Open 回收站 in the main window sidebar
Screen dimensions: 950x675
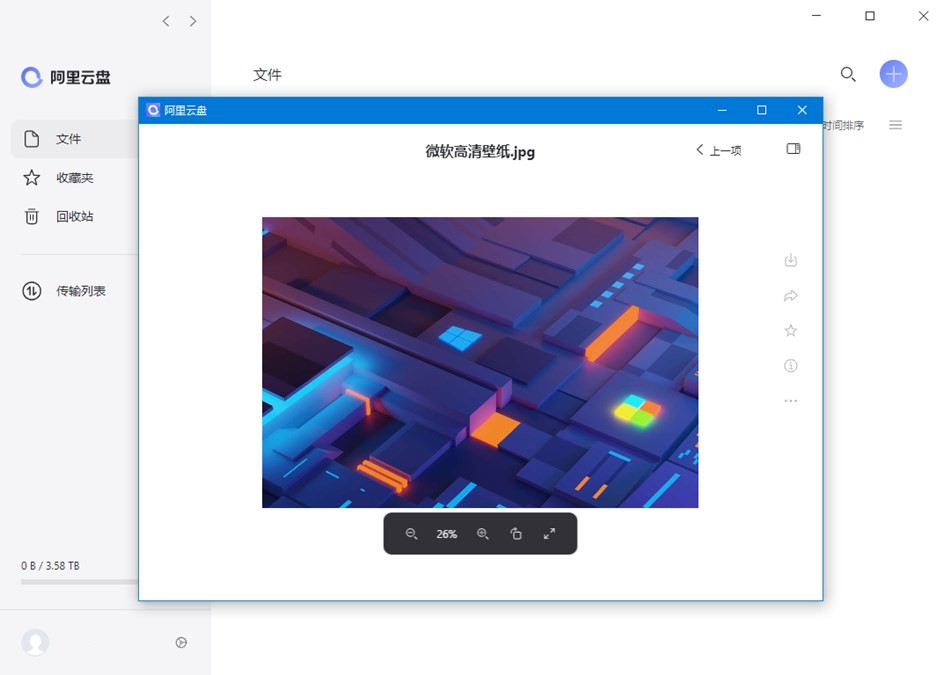[75, 216]
